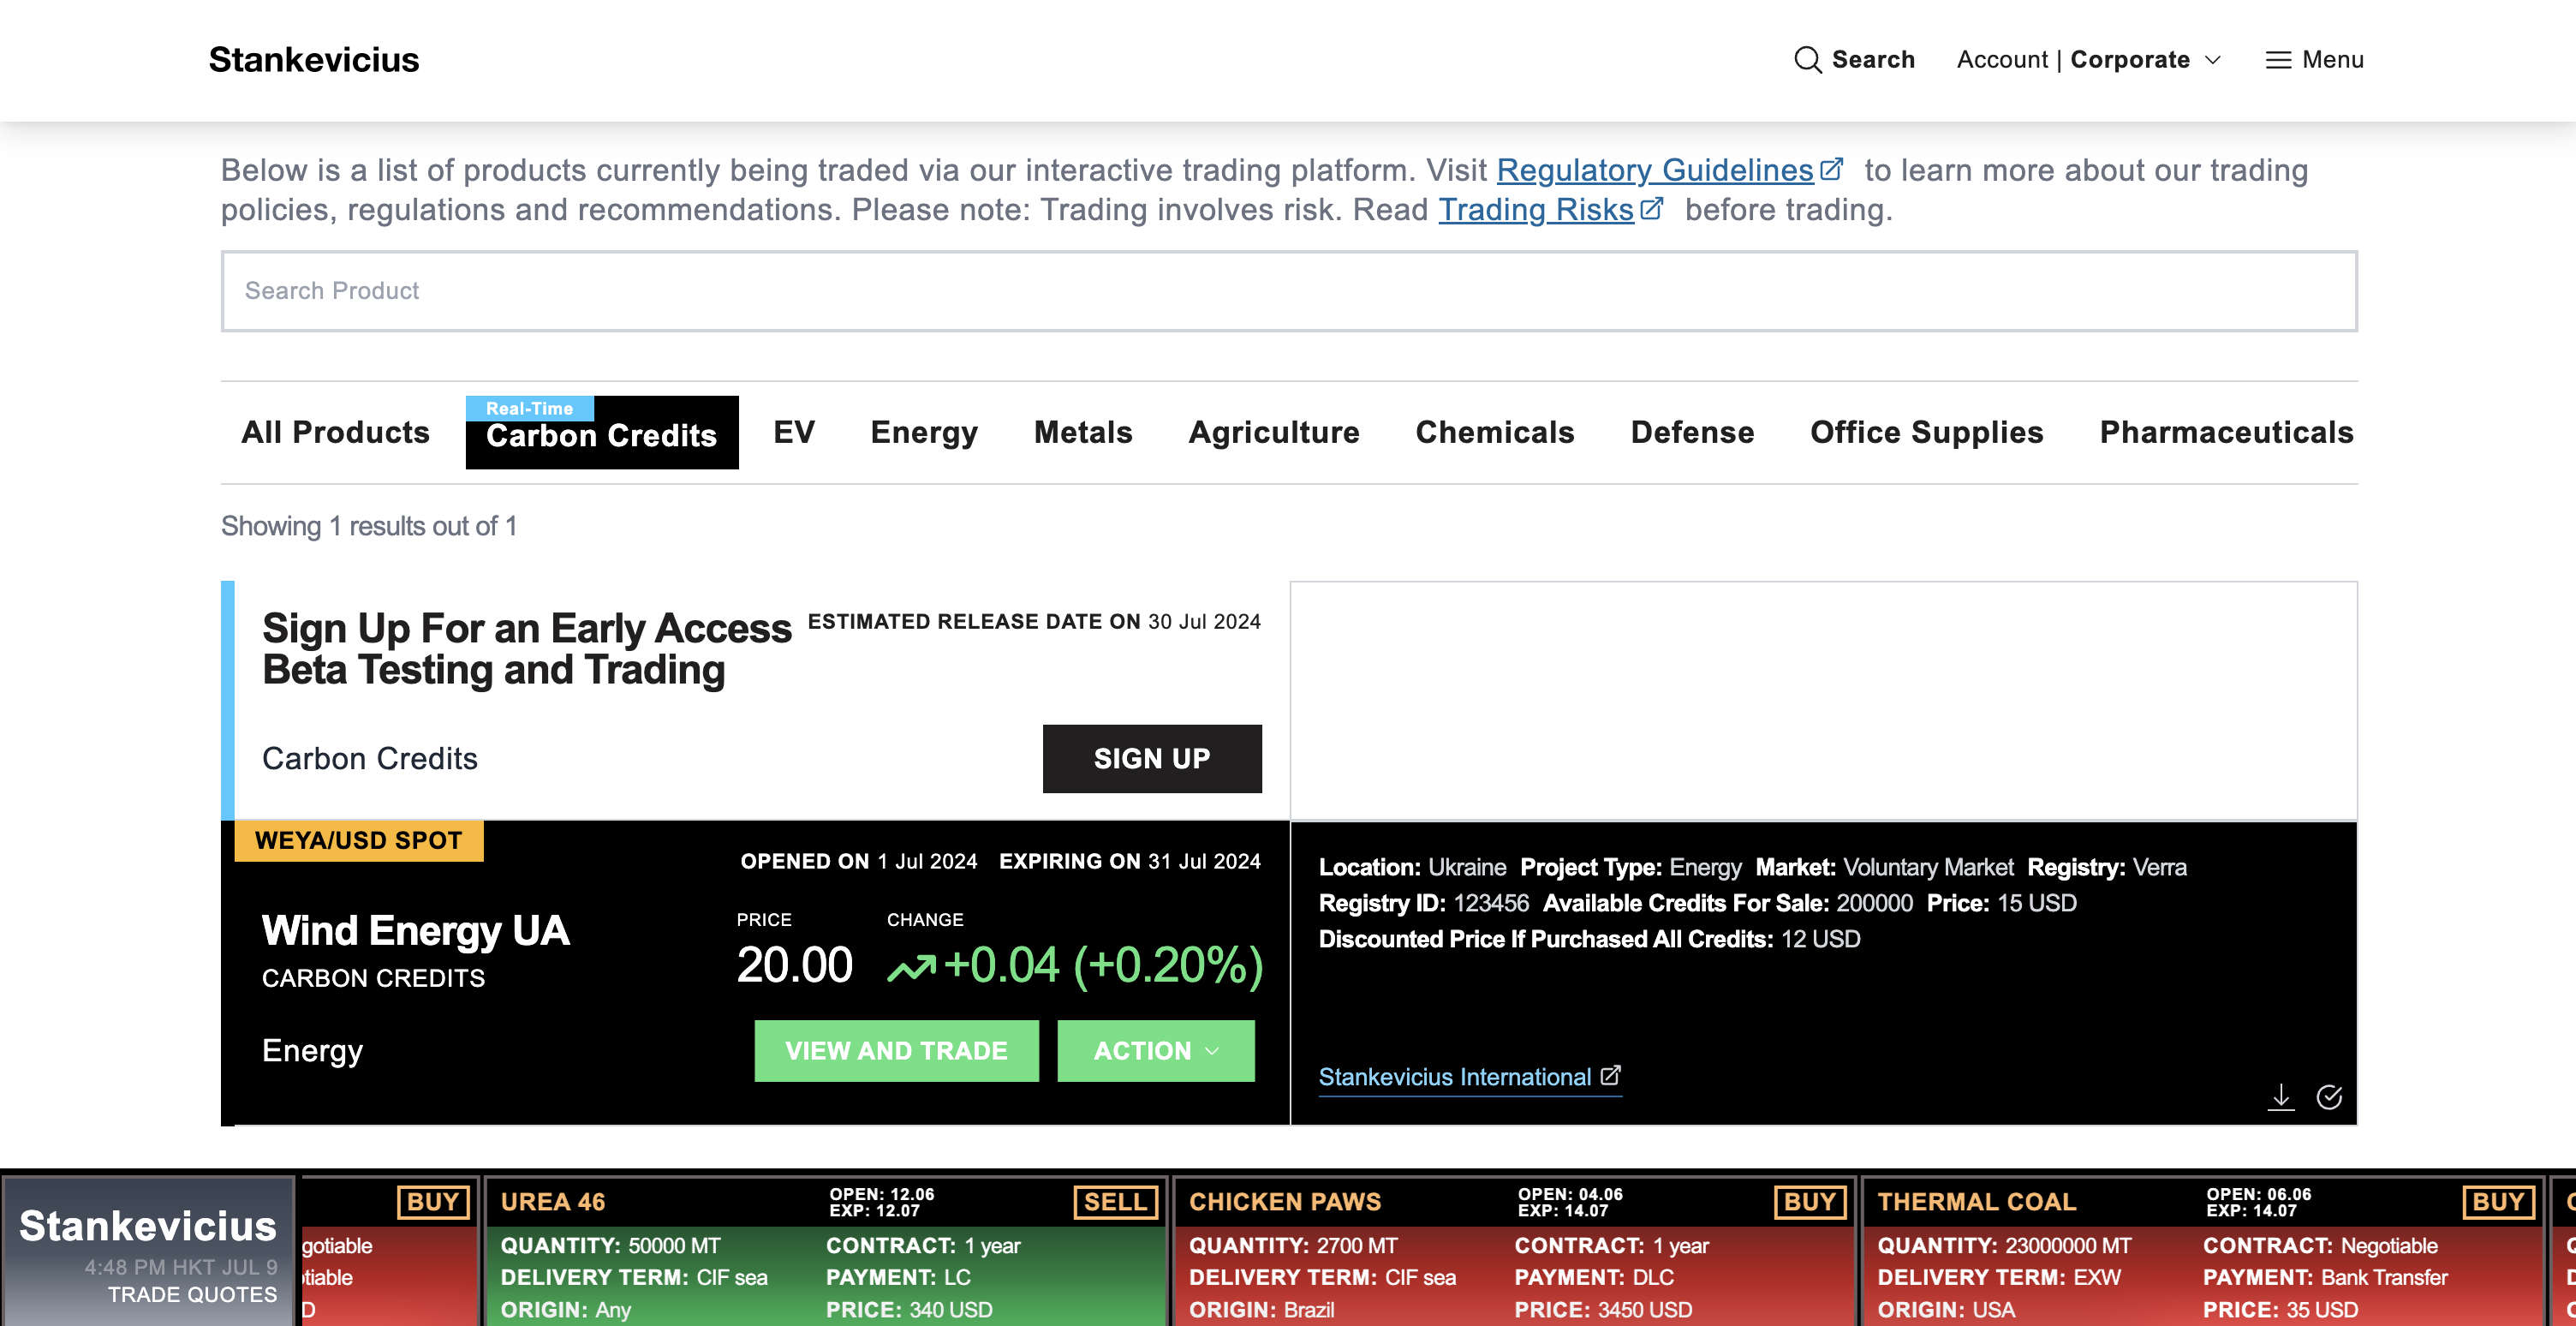Click SELL badge on UREA 46 quote
This screenshot has width=2576, height=1326.
[1115, 1202]
